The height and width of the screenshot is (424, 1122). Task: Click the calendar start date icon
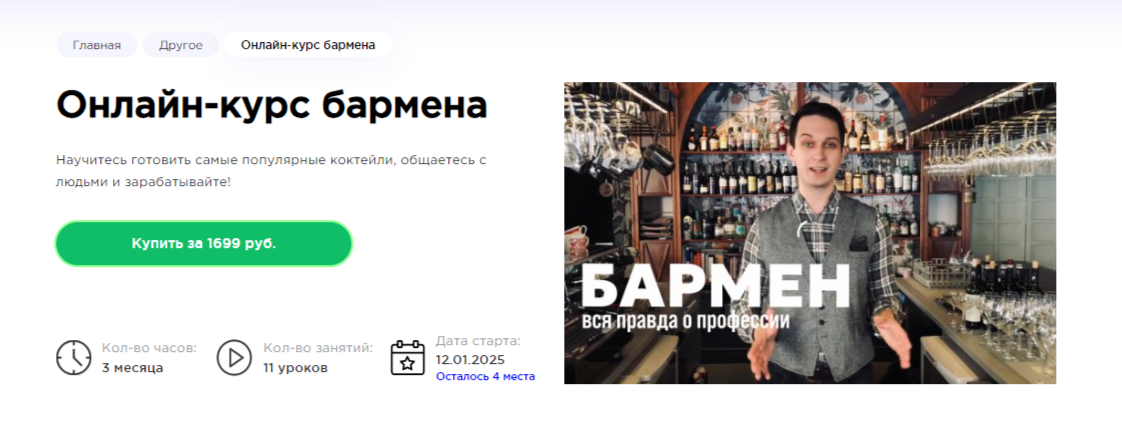[x=408, y=358]
